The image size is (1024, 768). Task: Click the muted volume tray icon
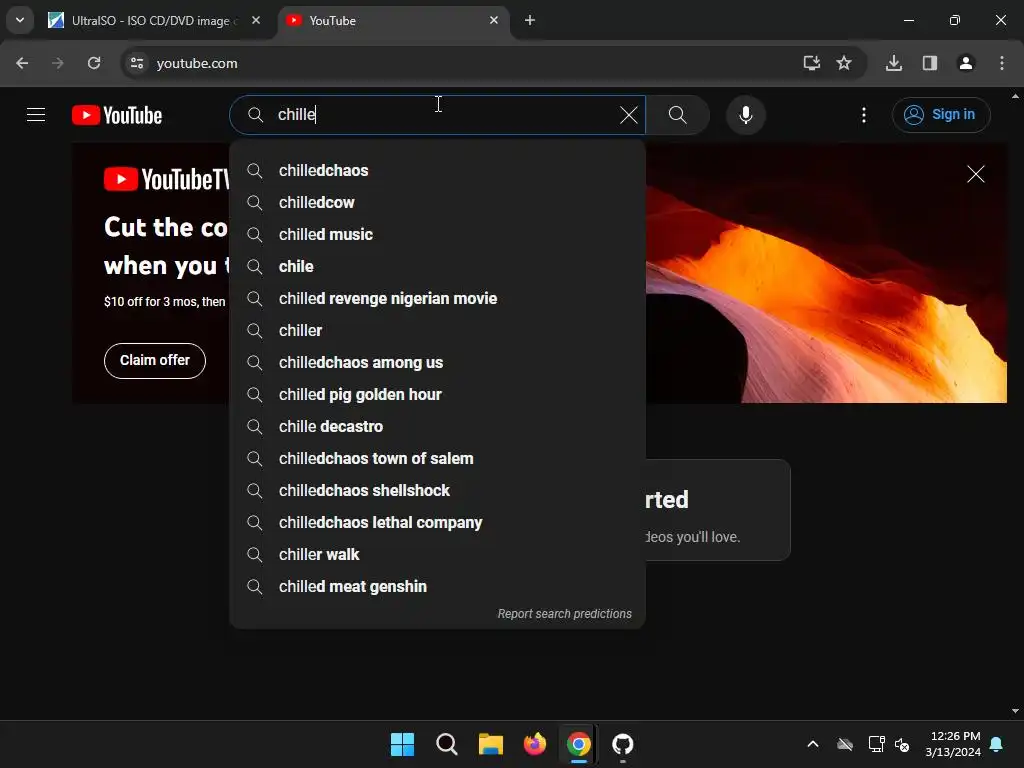[903, 744]
